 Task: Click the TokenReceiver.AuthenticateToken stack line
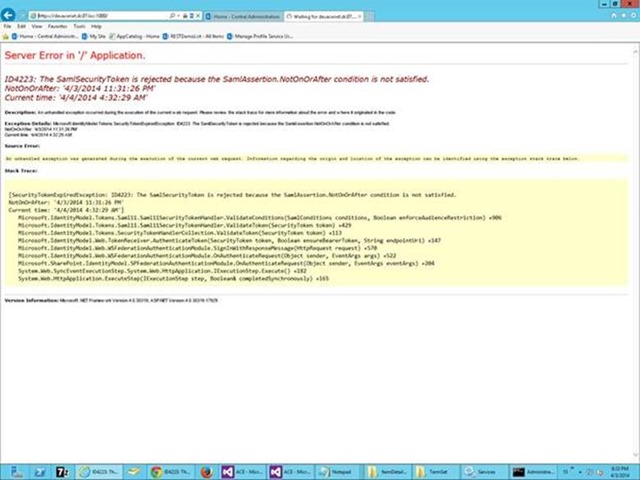[229, 240]
